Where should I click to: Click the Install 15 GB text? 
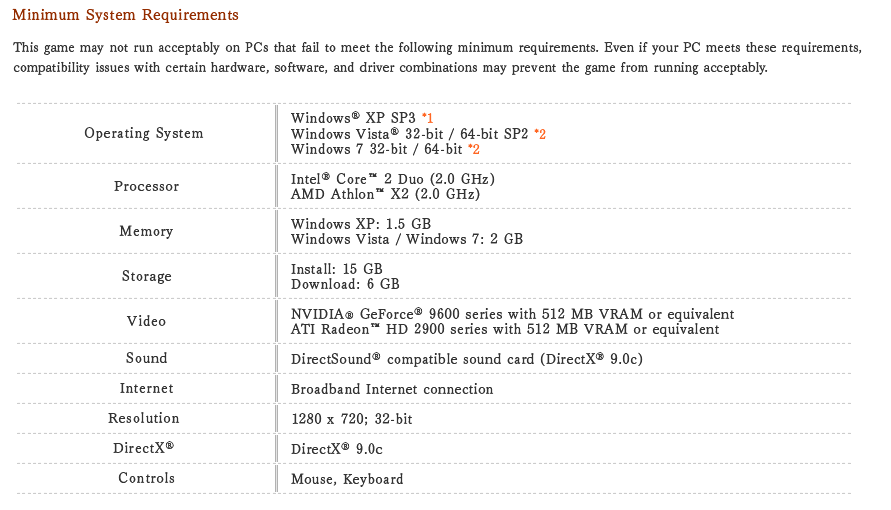[336, 269]
